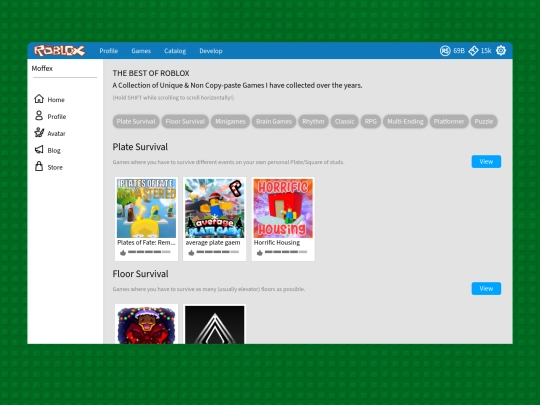Click the Moffex username in the sidebar
The image size is (540, 405).
pos(42,68)
